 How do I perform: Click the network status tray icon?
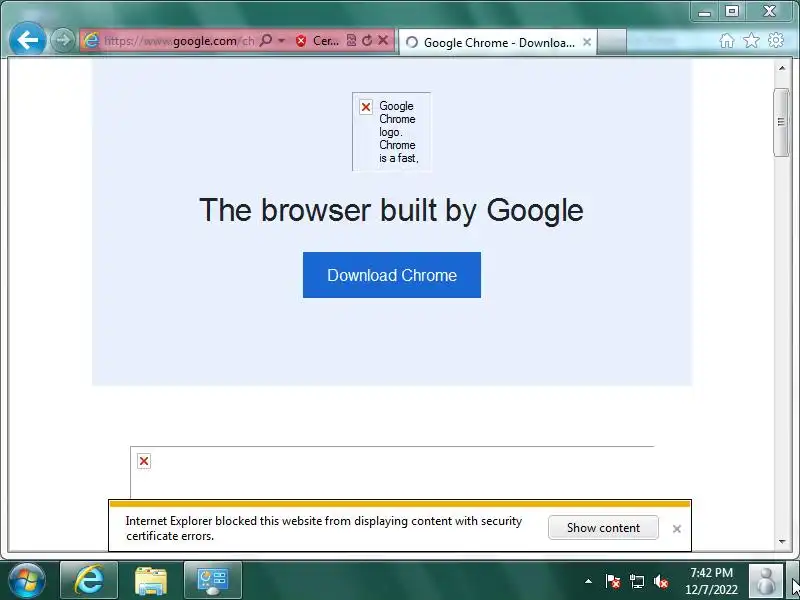(x=637, y=581)
